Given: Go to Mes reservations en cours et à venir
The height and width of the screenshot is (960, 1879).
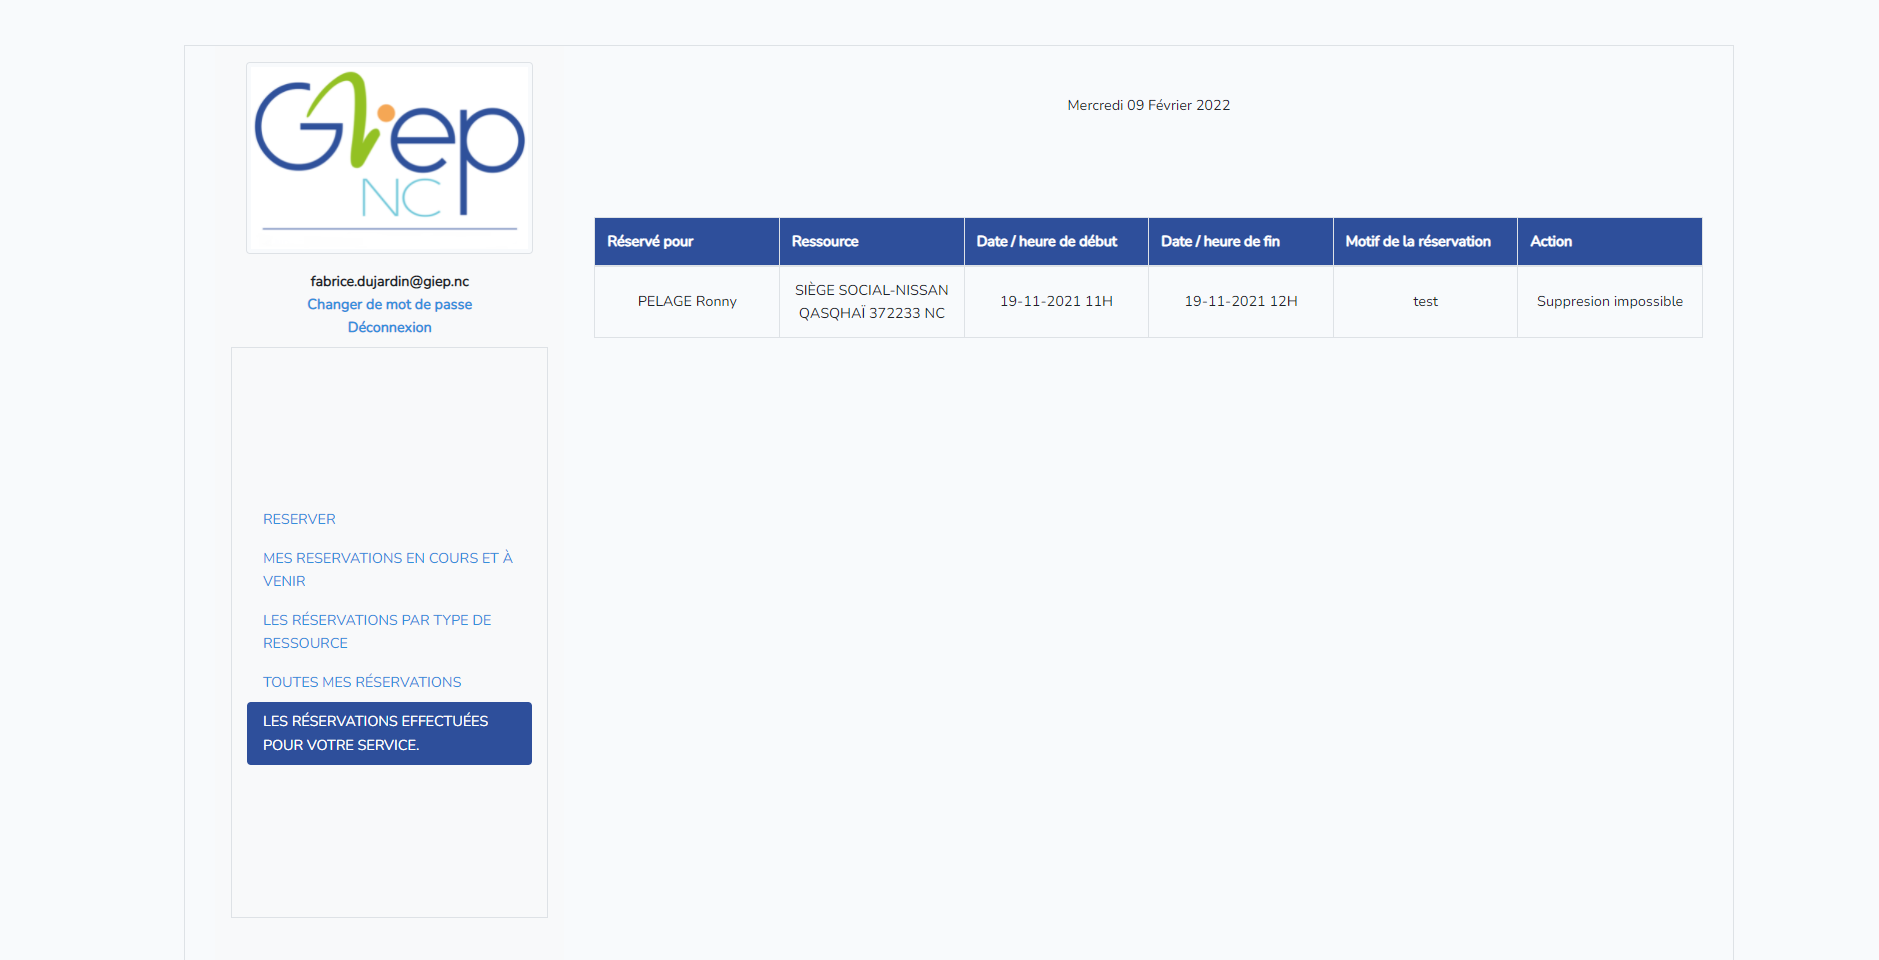Looking at the screenshot, I should (x=389, y=569).
